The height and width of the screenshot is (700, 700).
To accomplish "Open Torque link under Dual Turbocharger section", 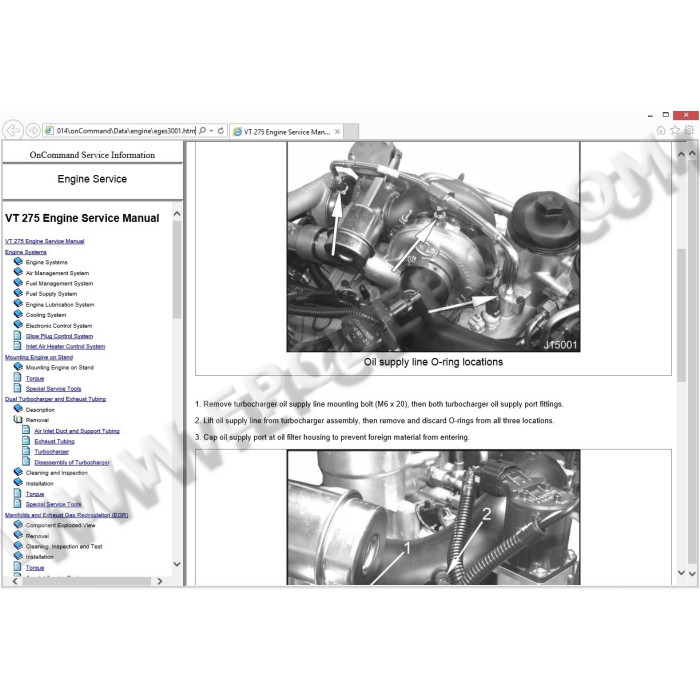I will point(35,494).
